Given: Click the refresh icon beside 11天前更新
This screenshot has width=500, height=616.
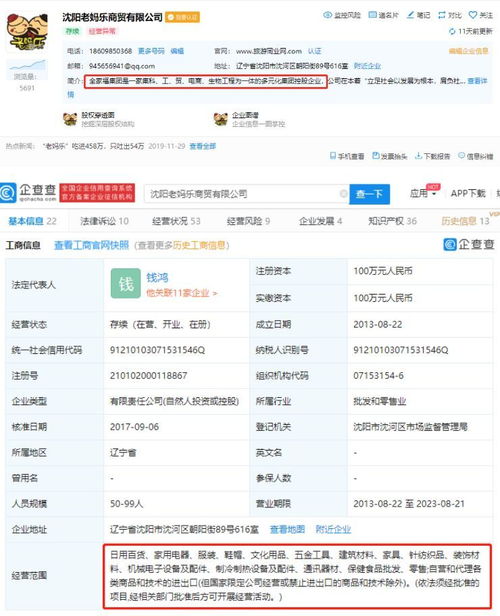Looking at the screenshot, I should 452,31.
